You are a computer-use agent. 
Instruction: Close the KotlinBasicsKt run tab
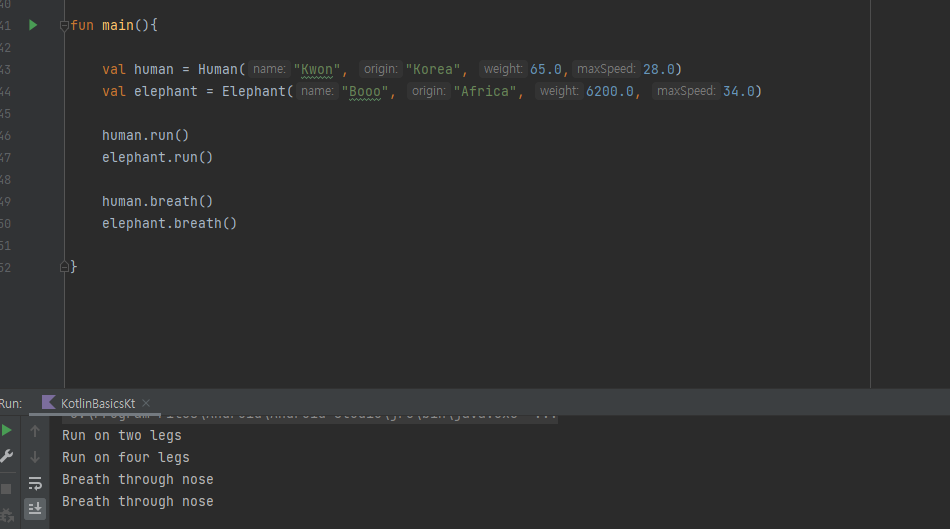coord(146,403)
